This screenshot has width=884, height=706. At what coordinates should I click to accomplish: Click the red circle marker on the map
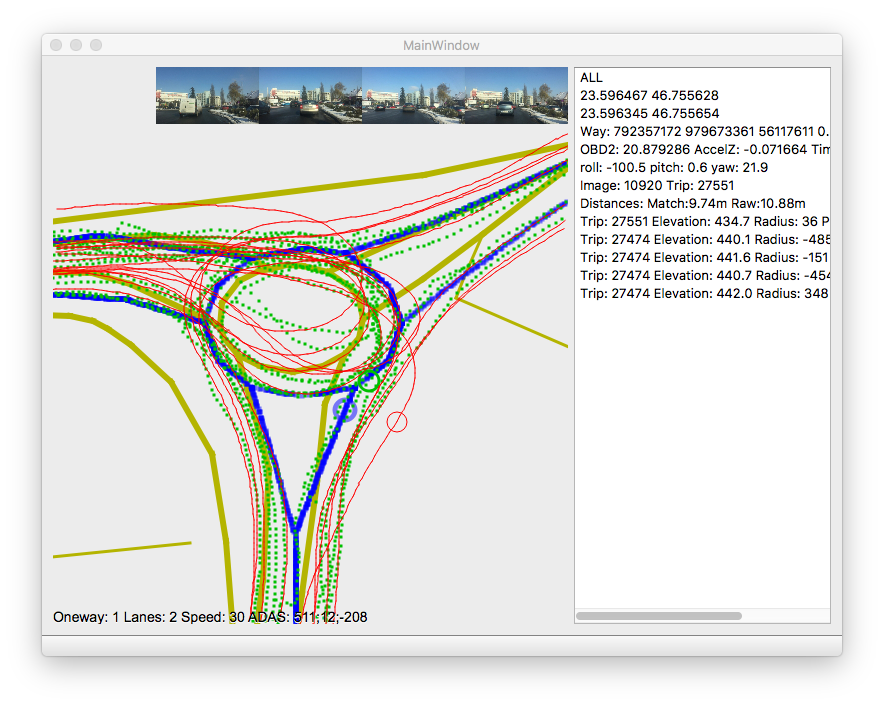pos(397,422)
